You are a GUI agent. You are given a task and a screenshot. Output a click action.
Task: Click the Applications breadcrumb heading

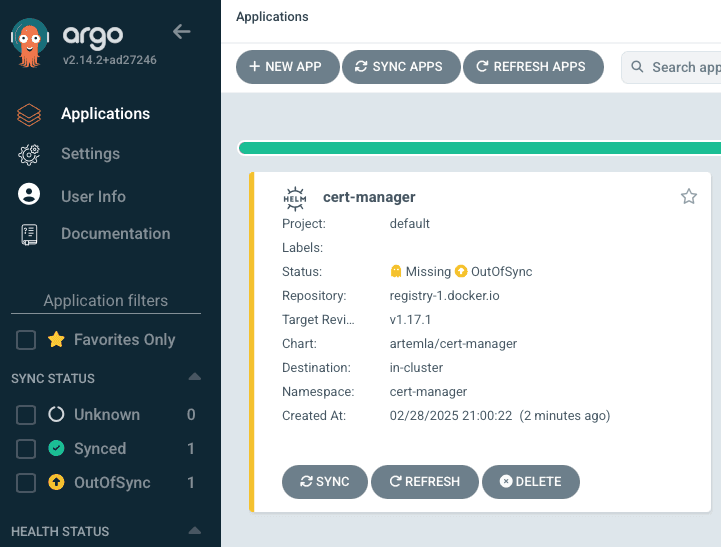[x=272, y=17]
